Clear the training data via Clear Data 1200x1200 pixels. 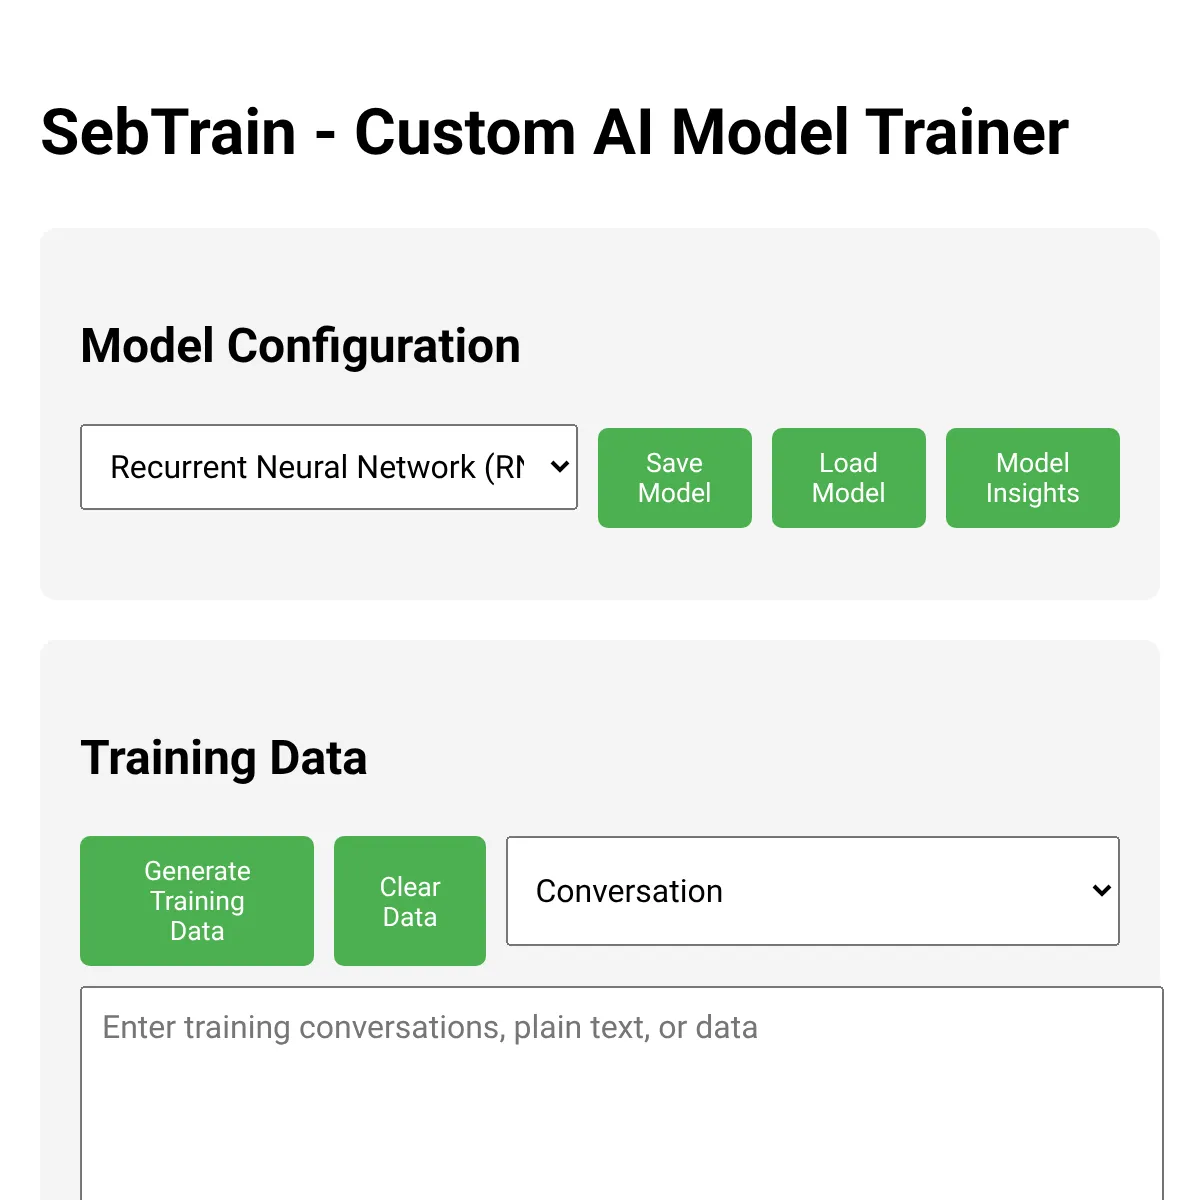click(x=410, y=901)
